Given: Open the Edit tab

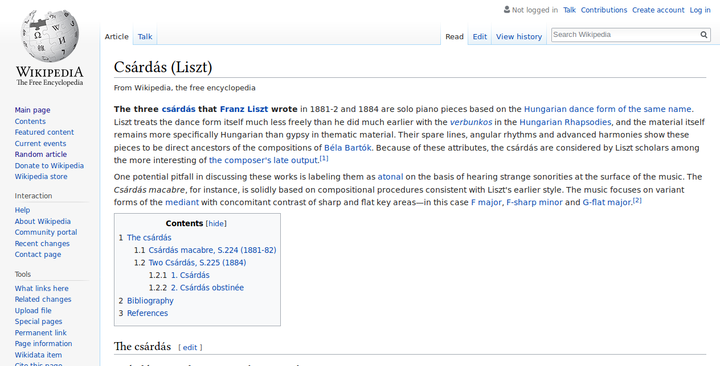Looking at the screenshot, I should (x=480, y=37).
